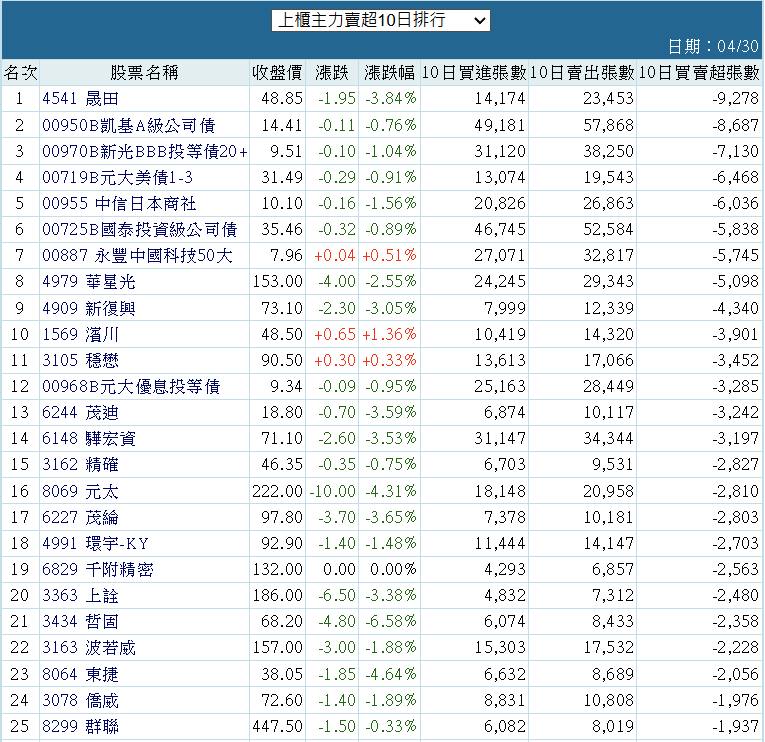Image resolution: width=765 pixels, height=742 pixels.
Task: Select stock 6227 茂綸
Action: click(81, 517)
